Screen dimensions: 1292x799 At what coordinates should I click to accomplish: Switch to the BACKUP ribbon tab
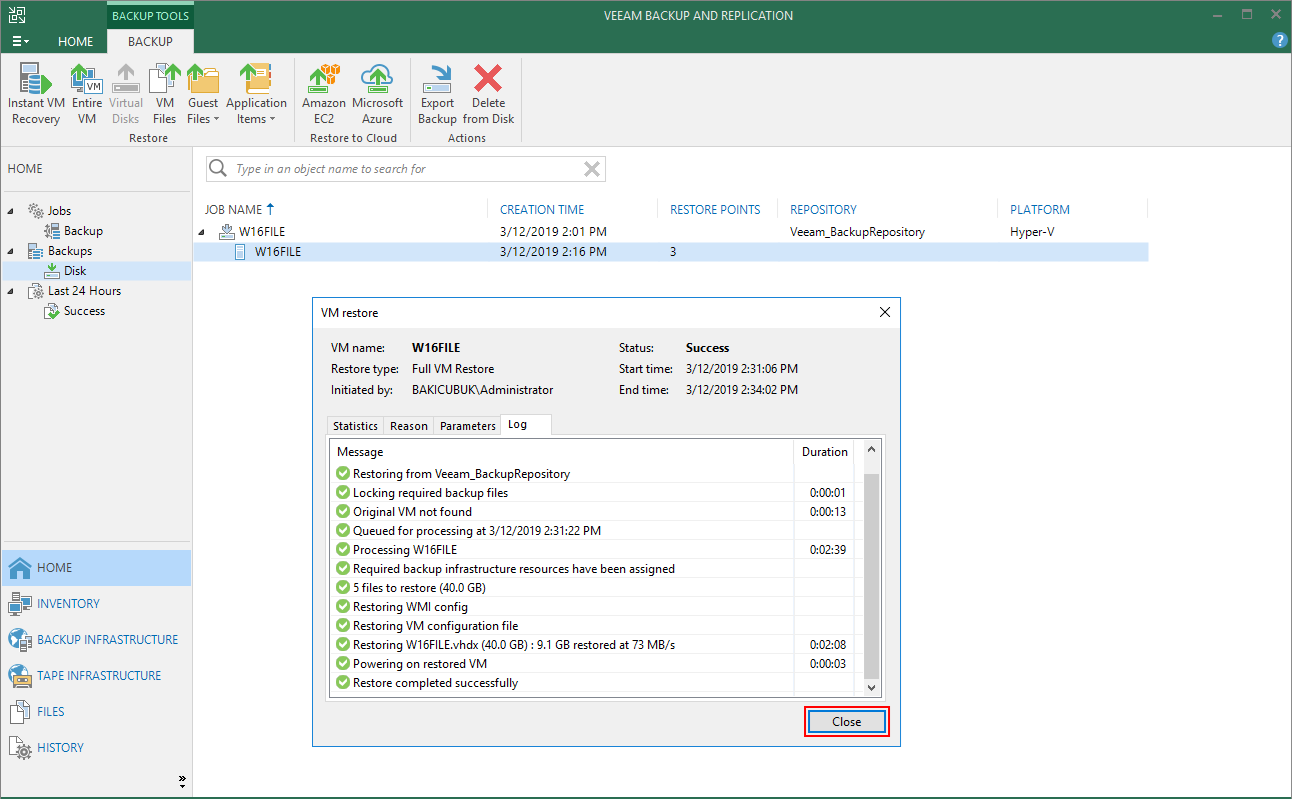click(x=150, y=42)
